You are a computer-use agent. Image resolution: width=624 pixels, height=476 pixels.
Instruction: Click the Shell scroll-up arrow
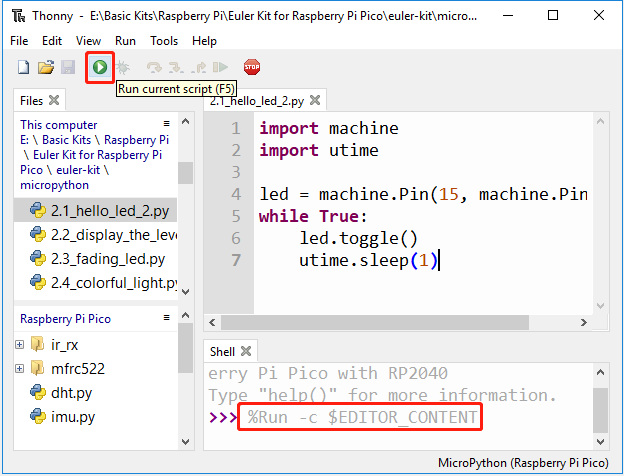click(x=601, y=373)
